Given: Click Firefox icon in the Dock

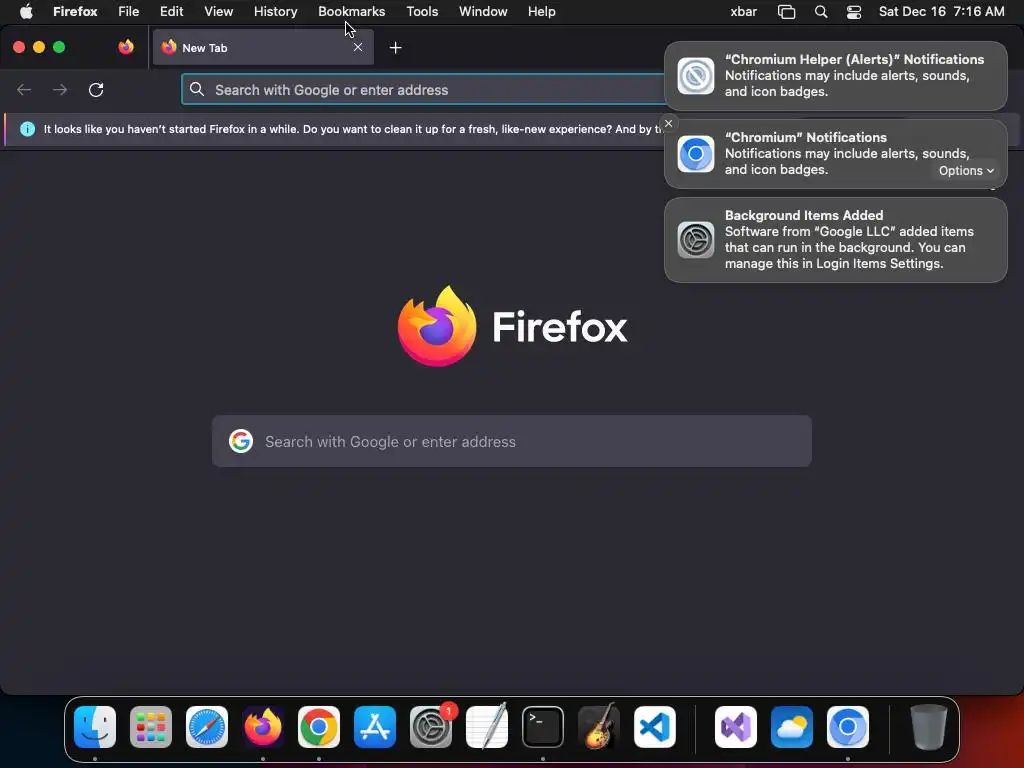Looking at the screenshot, I should (263, 727).
